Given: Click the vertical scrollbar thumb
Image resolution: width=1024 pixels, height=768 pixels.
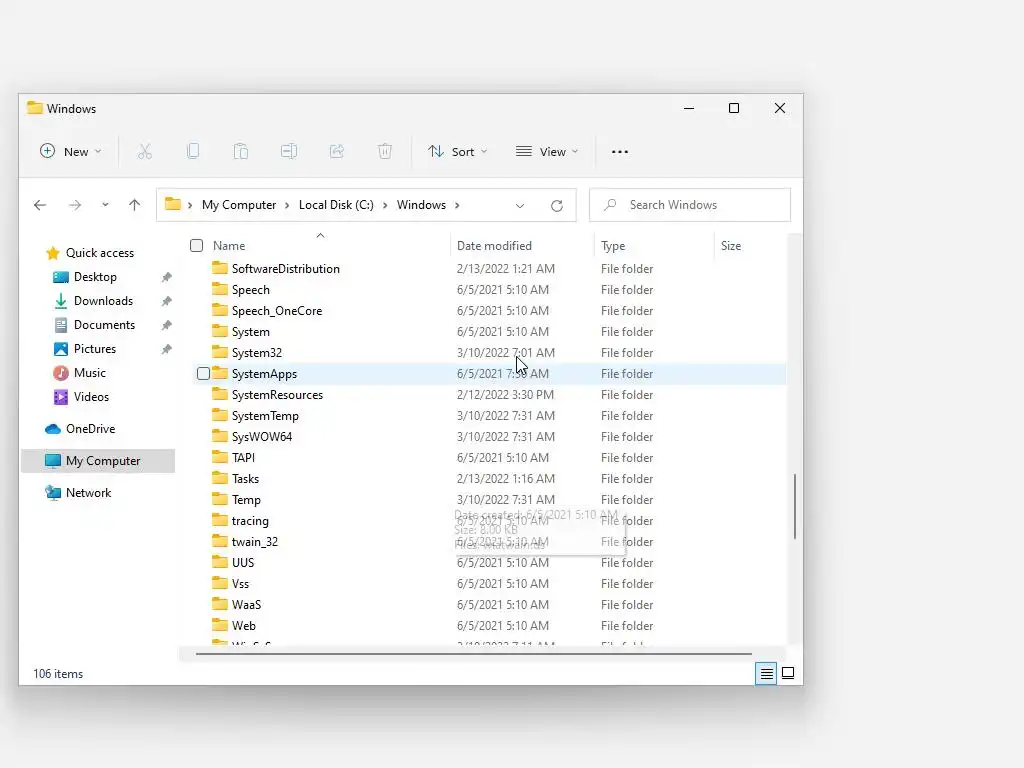Looking at the screenshot, I should pyautogui.click(x=795, y=507).
